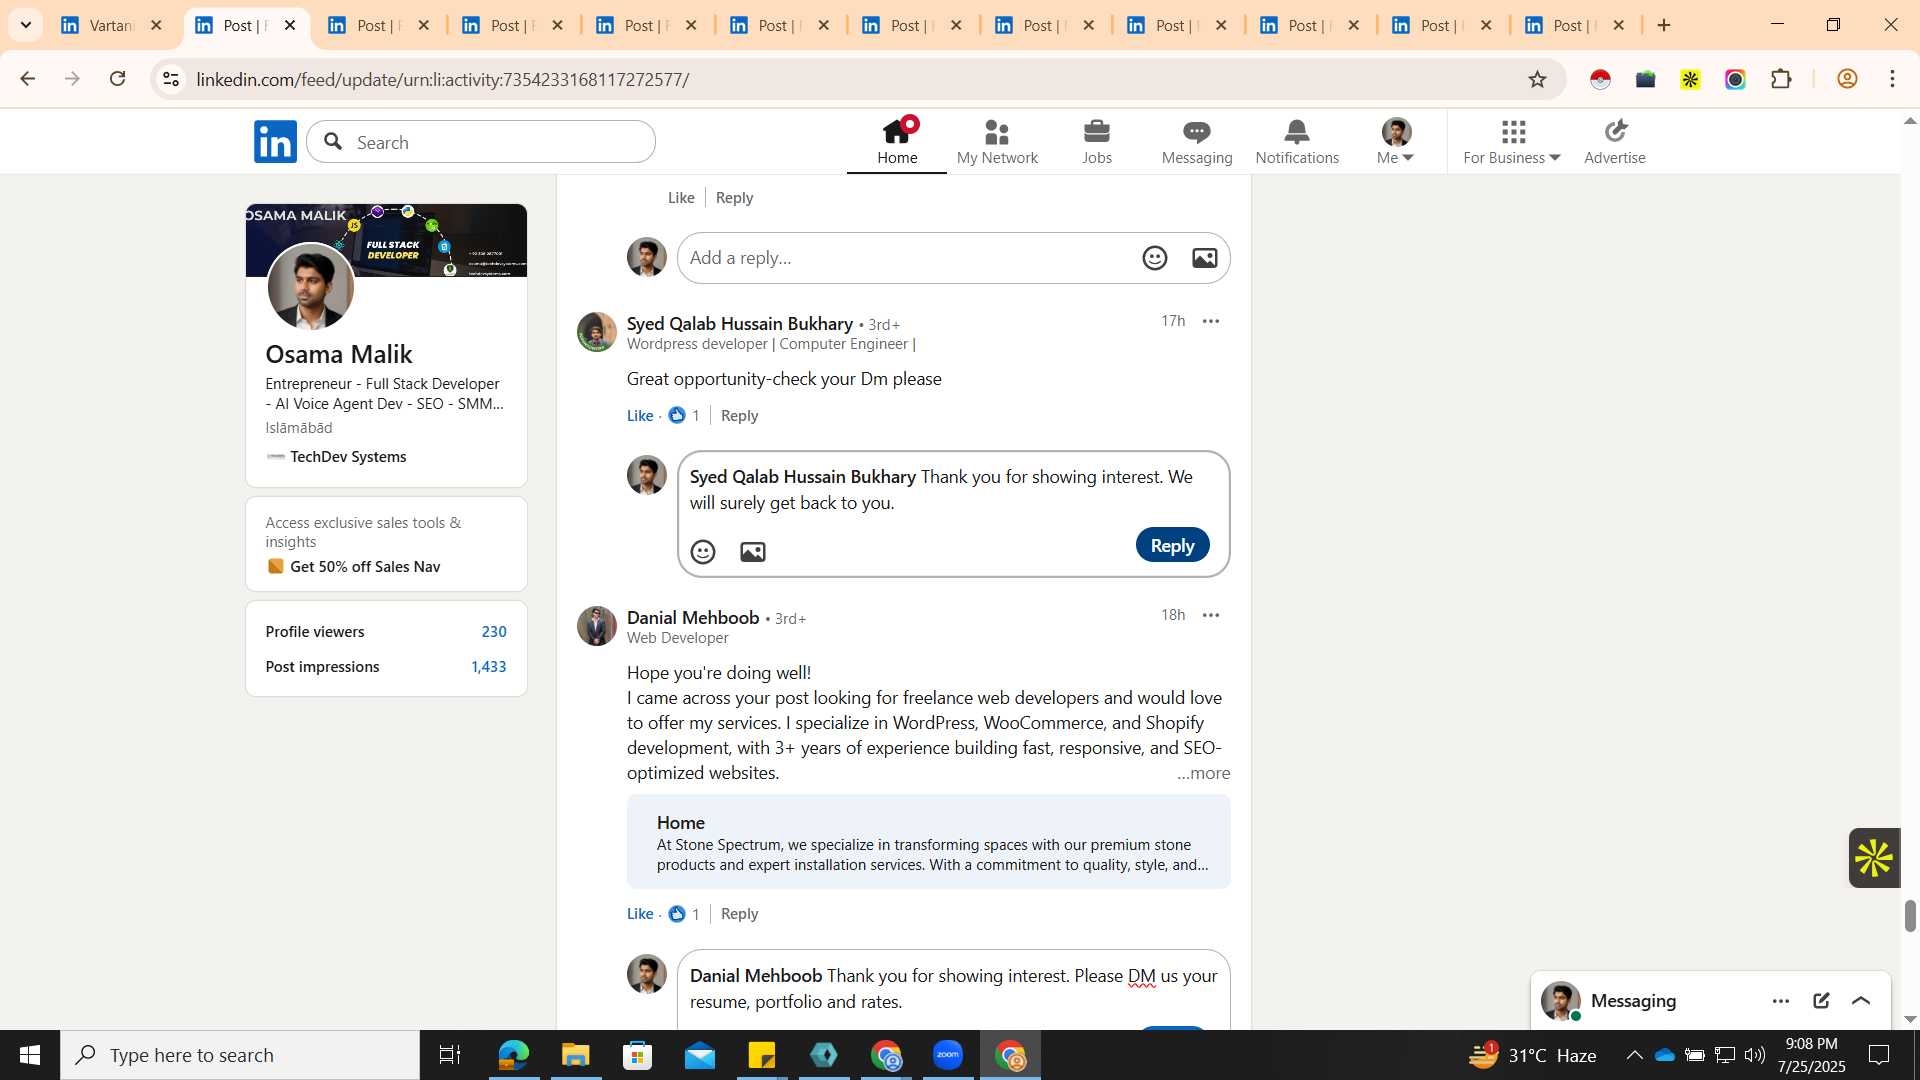Show hidden system tray icons

[1634, 1055]
